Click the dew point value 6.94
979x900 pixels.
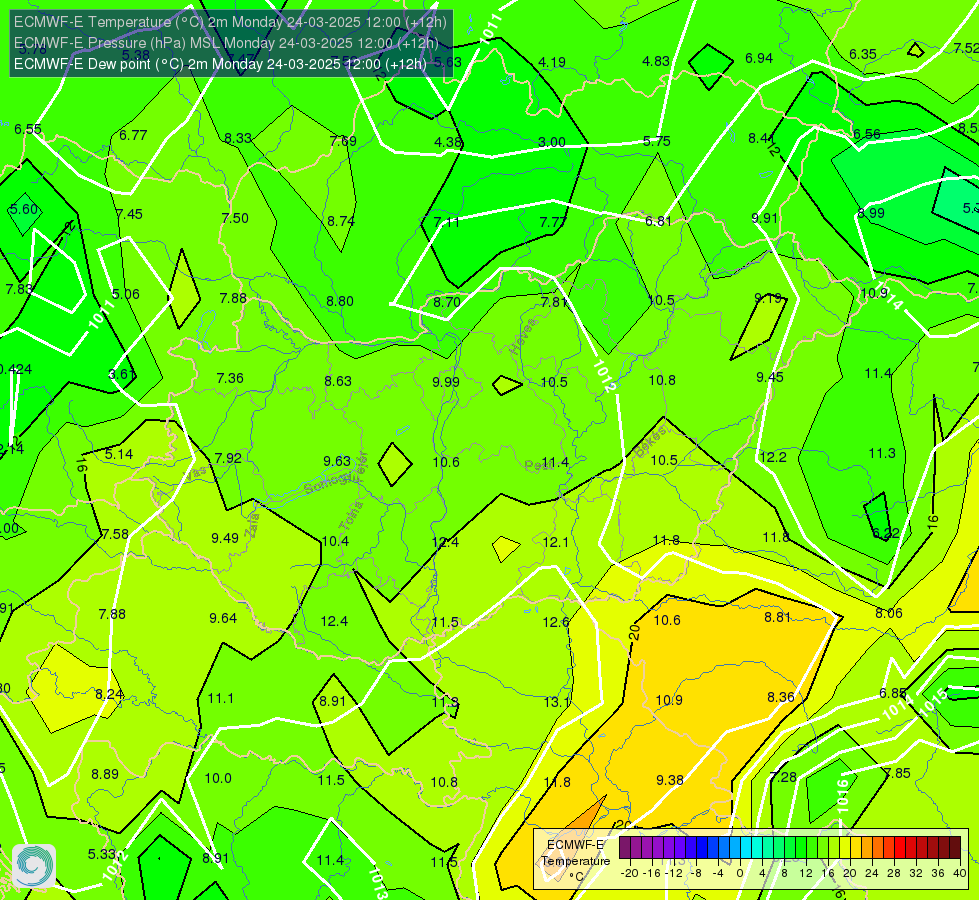pos(759,58)
